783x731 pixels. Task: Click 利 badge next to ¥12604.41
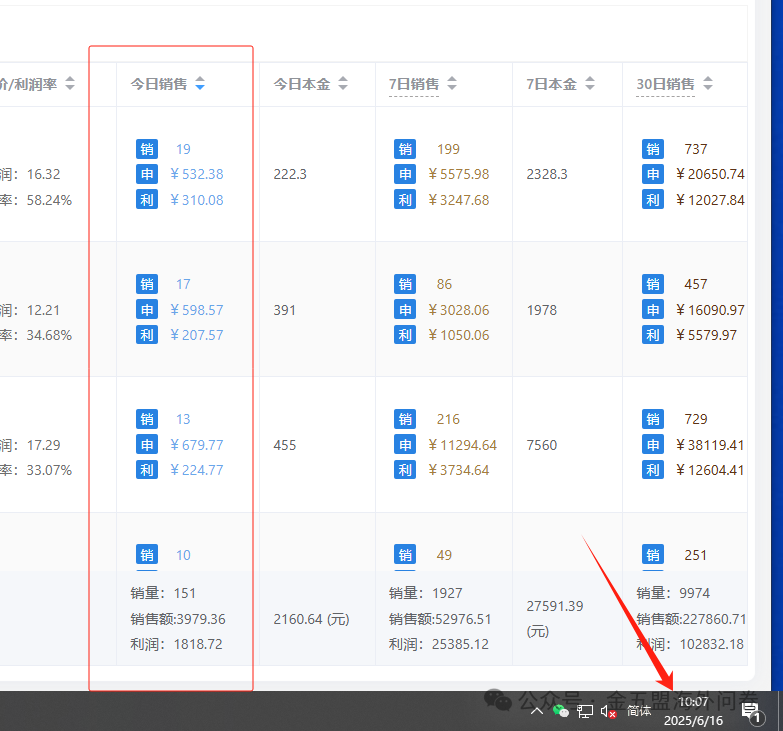[x=653, y=470]
